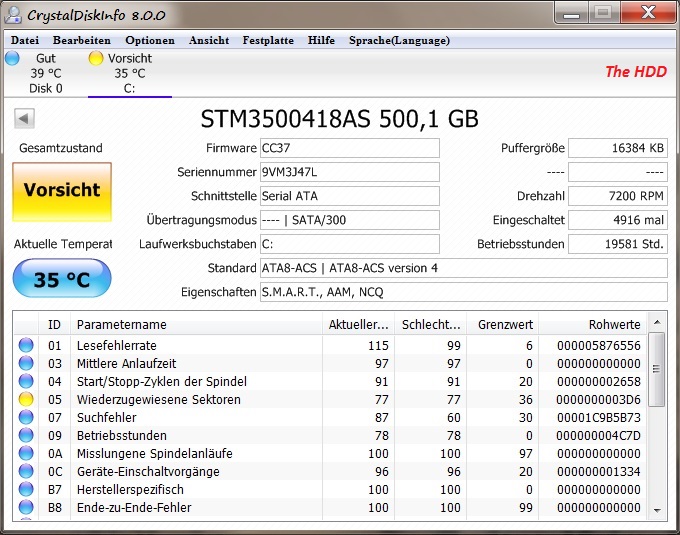
Task: Go to previous disk with left arrow button
Action: (x=24, y=118)
